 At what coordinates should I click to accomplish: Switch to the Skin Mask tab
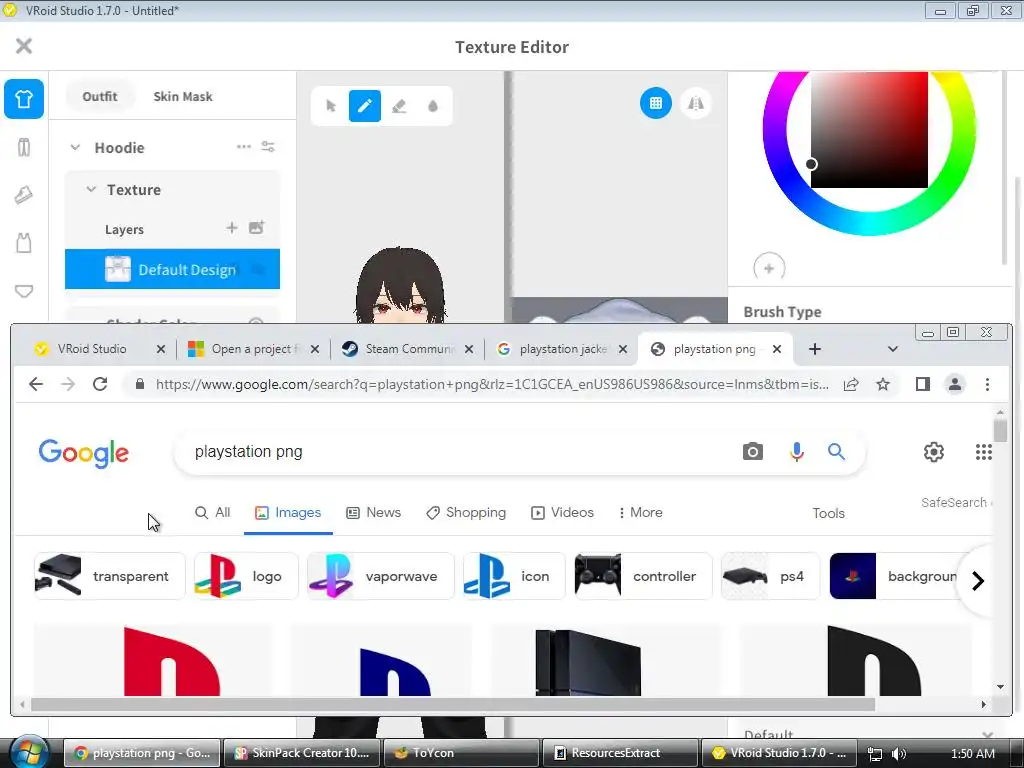coord(183,96)
